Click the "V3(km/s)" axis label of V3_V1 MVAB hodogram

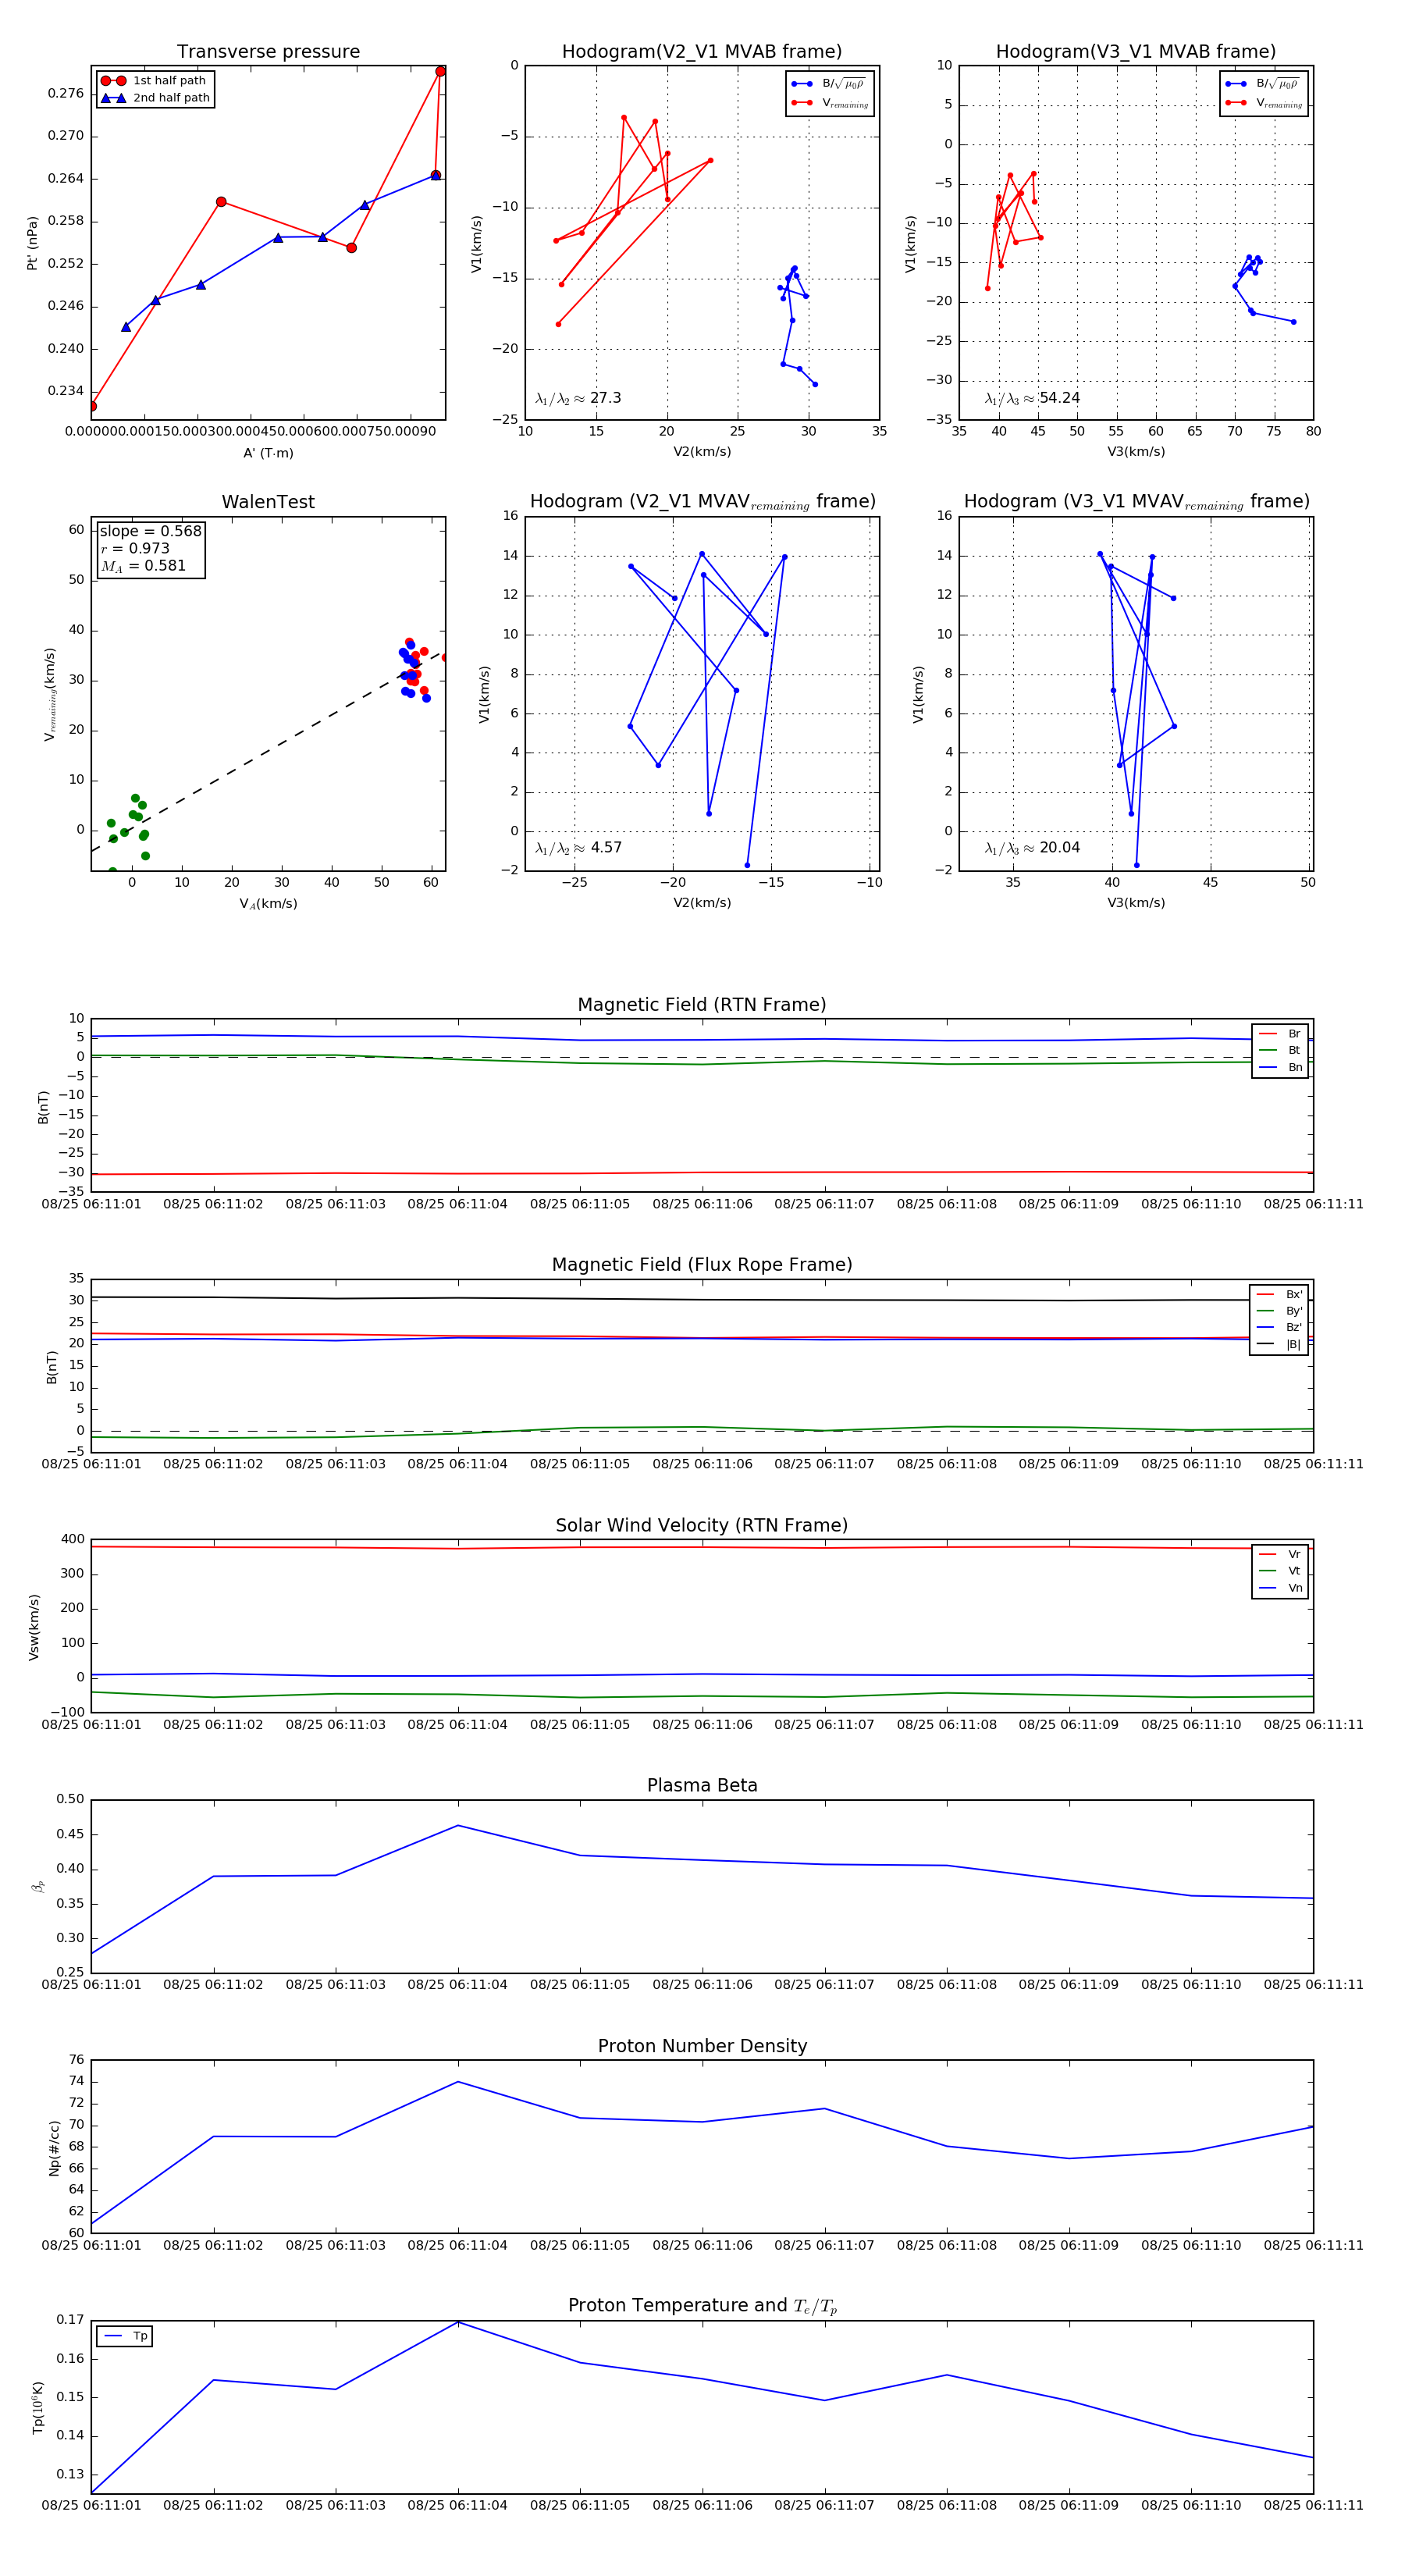pos(1136,452)
